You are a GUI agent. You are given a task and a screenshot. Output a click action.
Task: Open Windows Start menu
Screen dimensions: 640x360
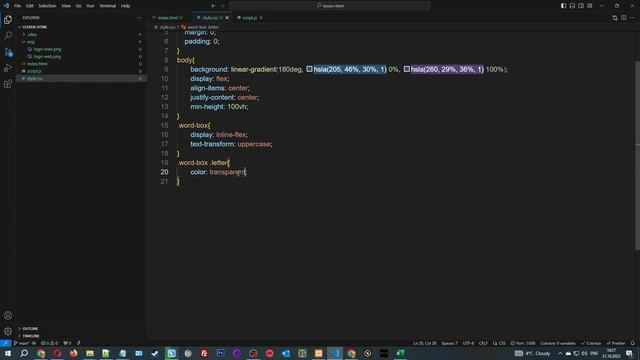[8, 353]
